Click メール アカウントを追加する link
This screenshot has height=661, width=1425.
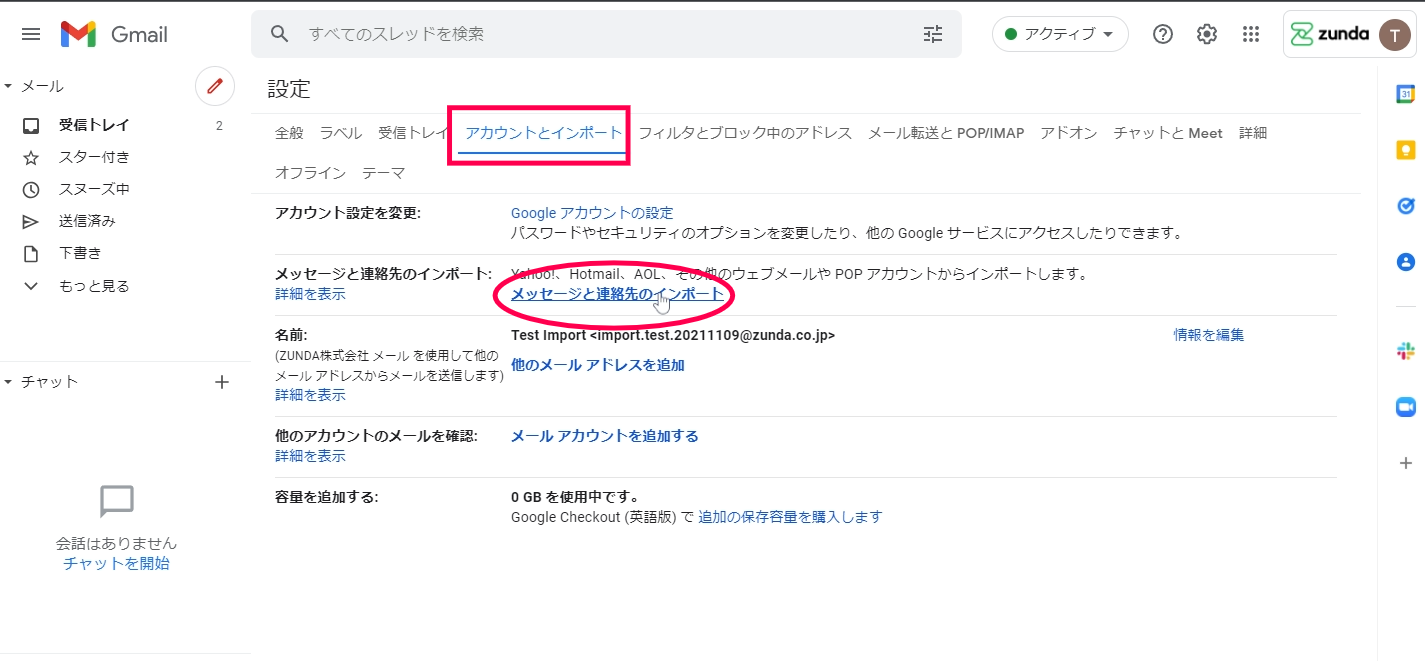605,436
